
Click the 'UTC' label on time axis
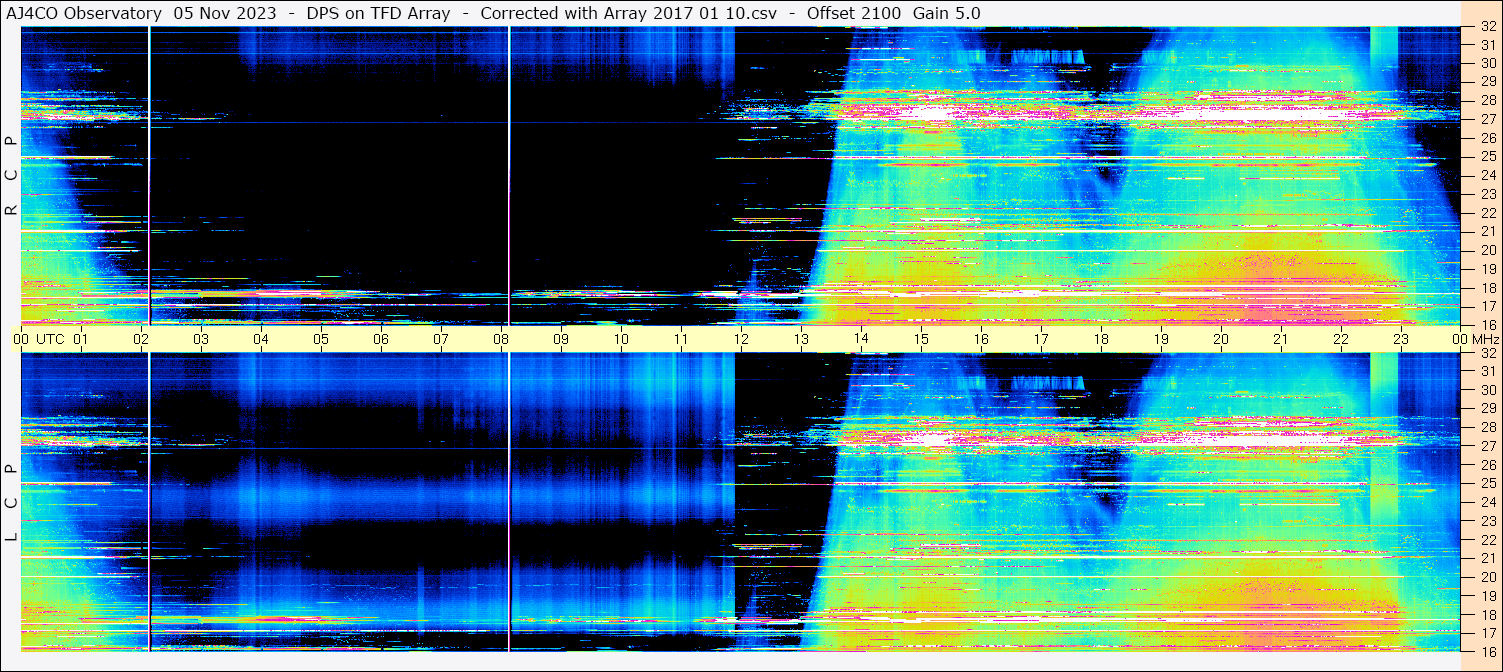[50, 339]
